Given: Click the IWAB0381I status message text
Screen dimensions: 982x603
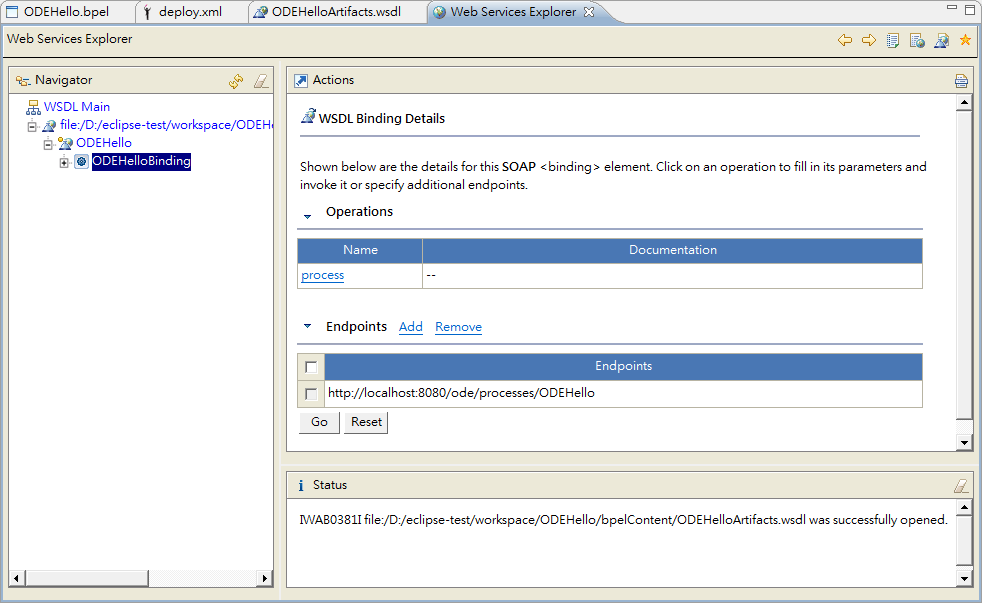Looking at the screenshot, I should tap(623, 520).
